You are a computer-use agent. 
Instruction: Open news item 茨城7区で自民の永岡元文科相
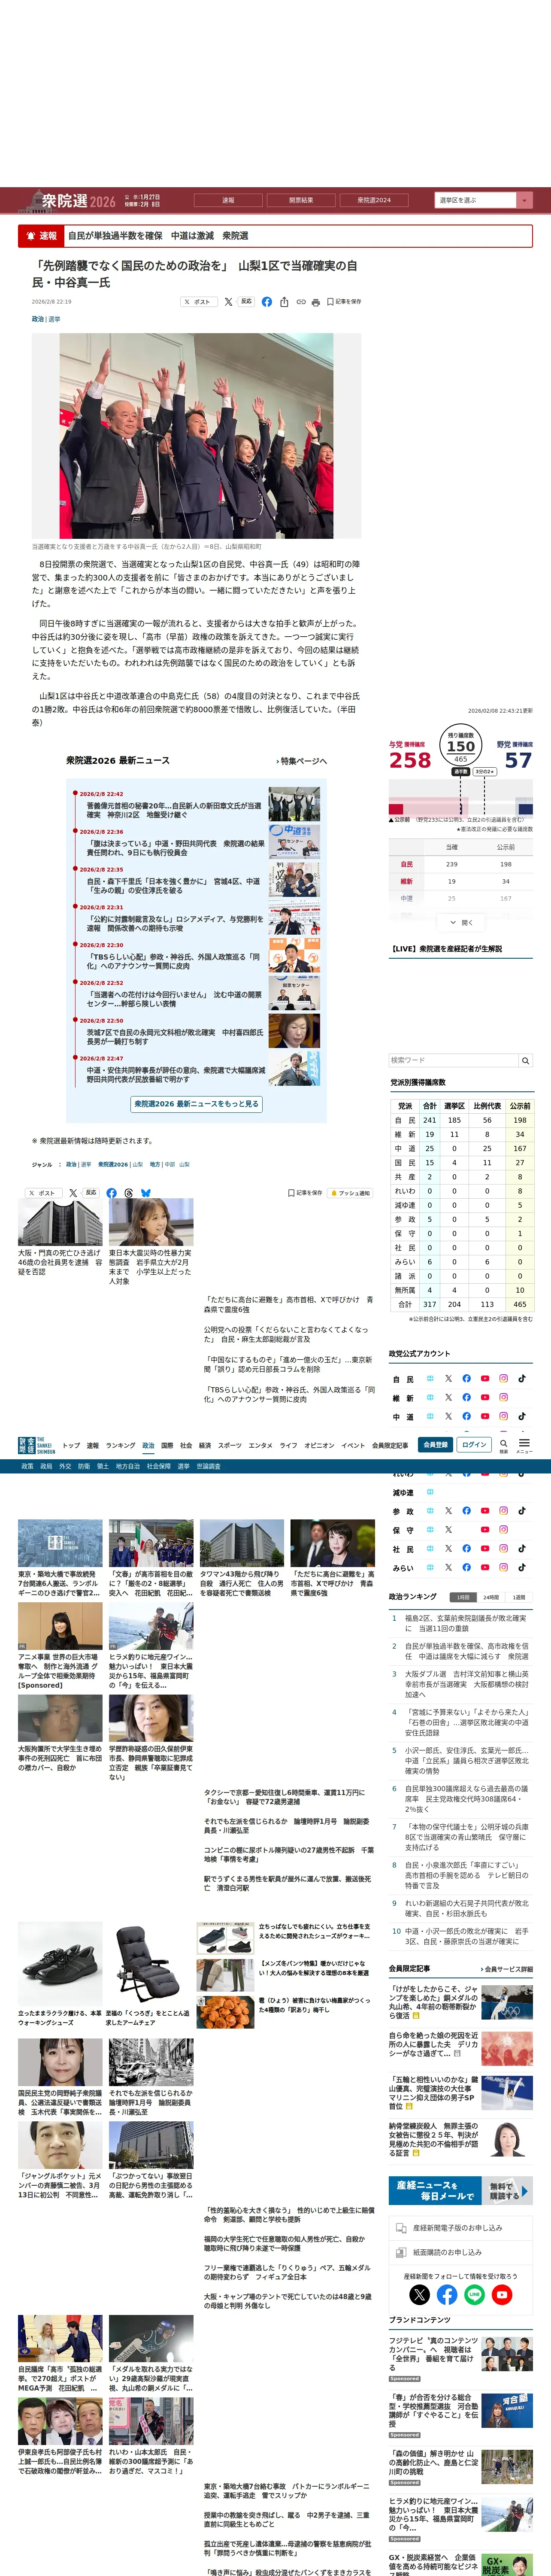(x=175, y=1037)
